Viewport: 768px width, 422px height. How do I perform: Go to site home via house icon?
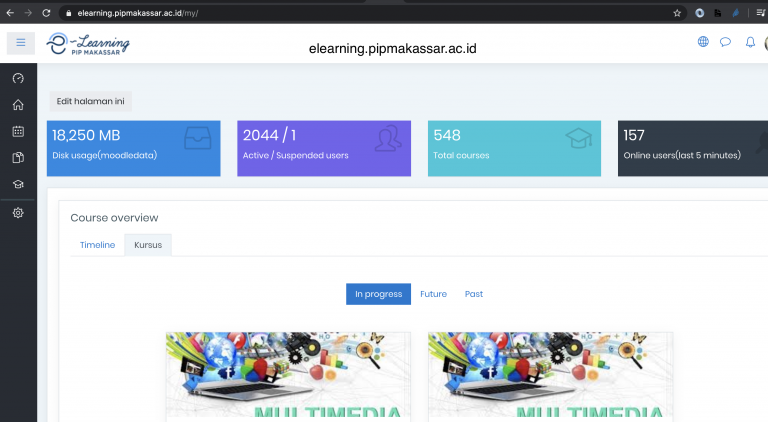(18, 105)
